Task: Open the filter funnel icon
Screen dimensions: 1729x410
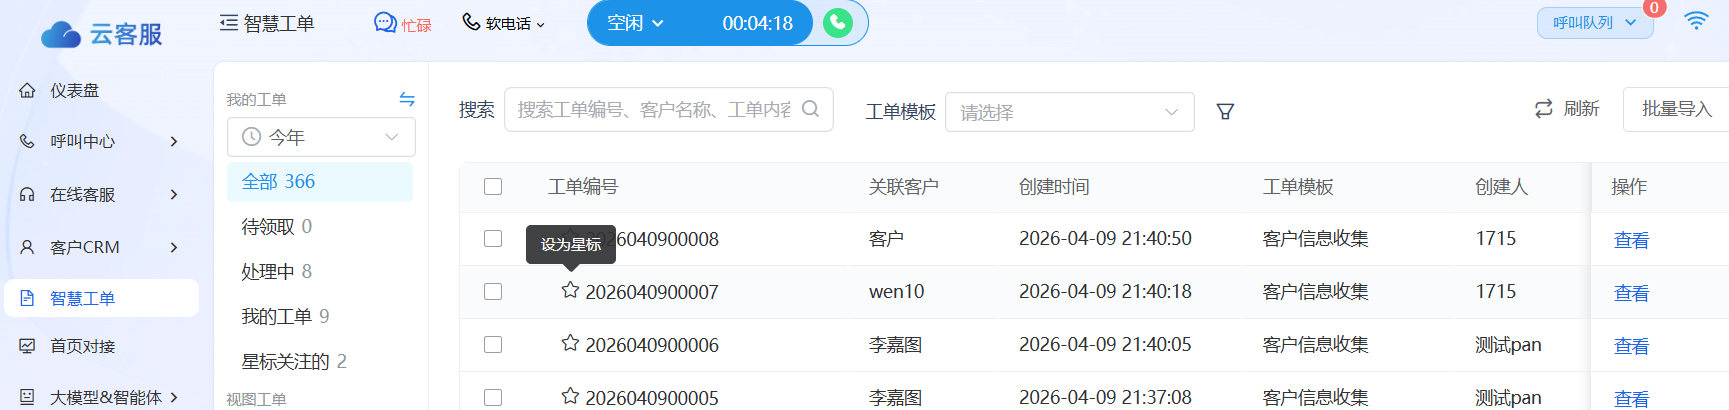Action: 1225,111
